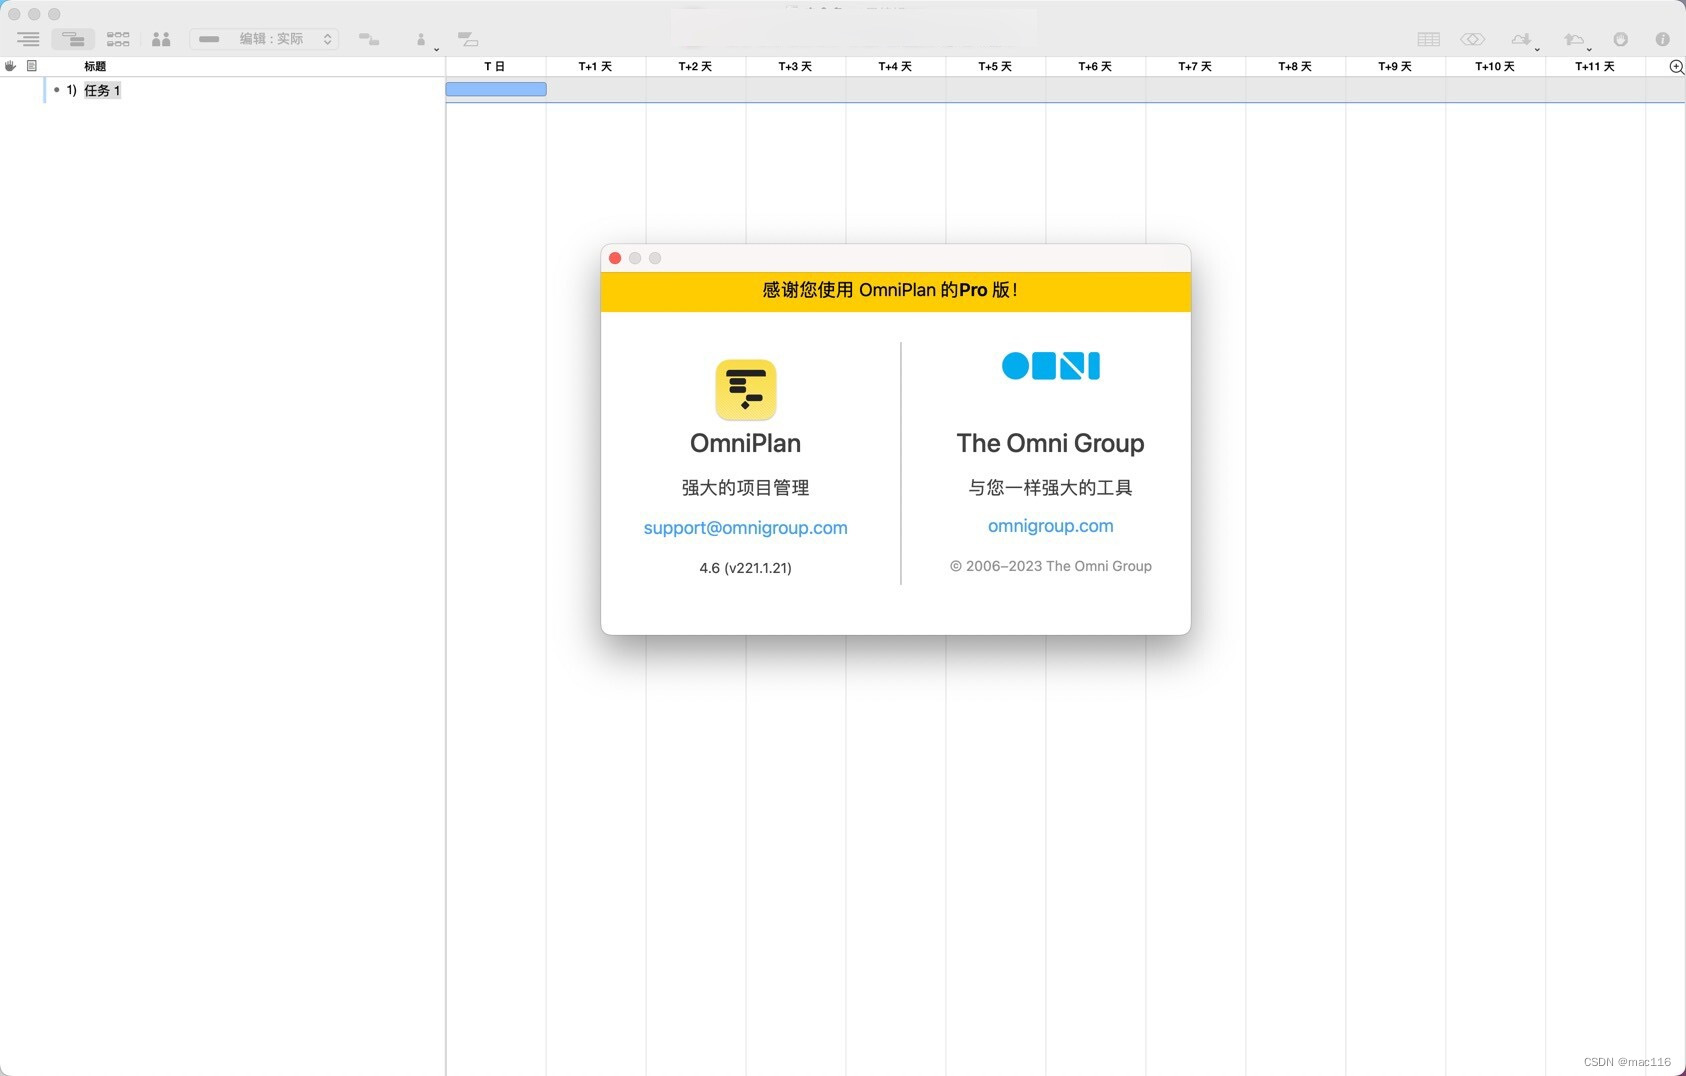Select the Gantt chart view icon
This screenshot has width=1686, height=1076.
(x=73, y=39)
